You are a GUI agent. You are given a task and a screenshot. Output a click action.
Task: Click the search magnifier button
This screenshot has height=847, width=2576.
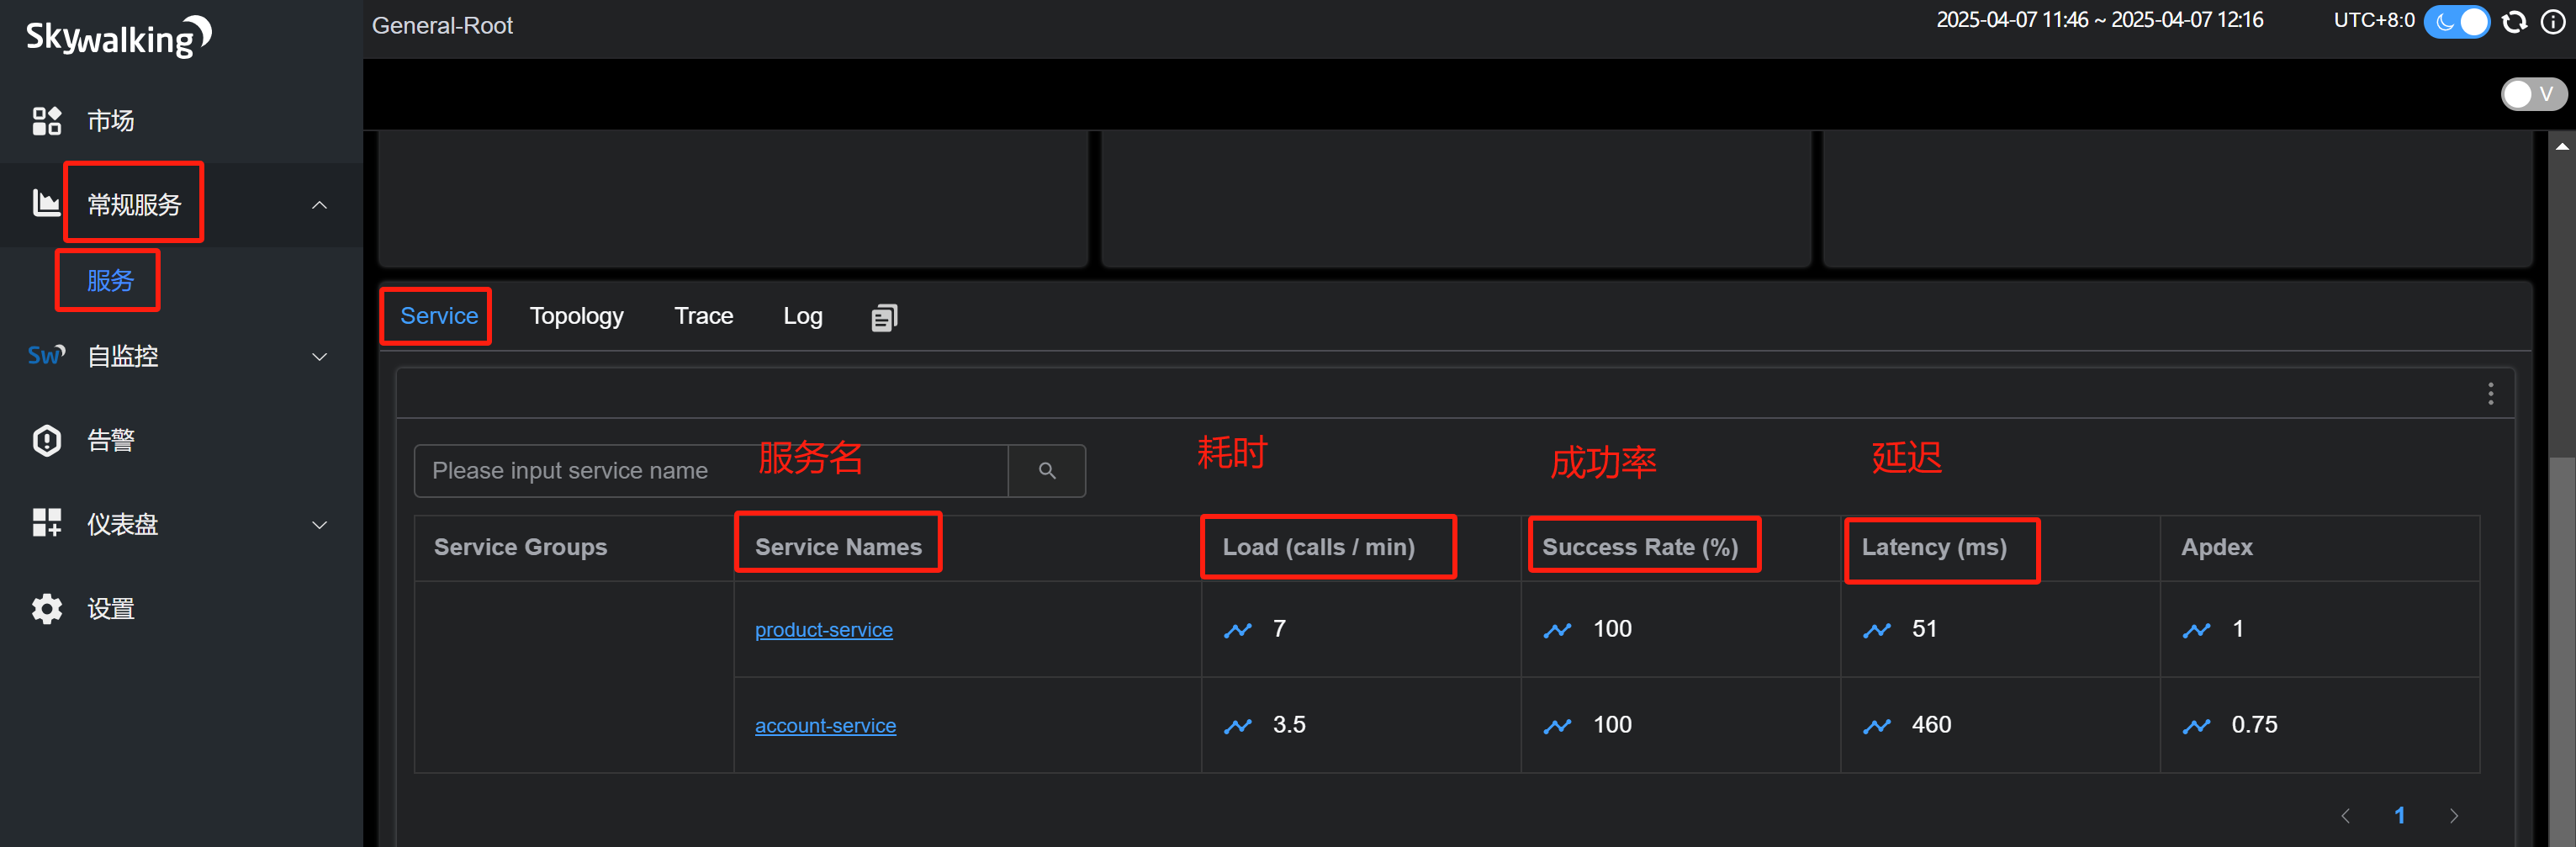coord(1047,470)
